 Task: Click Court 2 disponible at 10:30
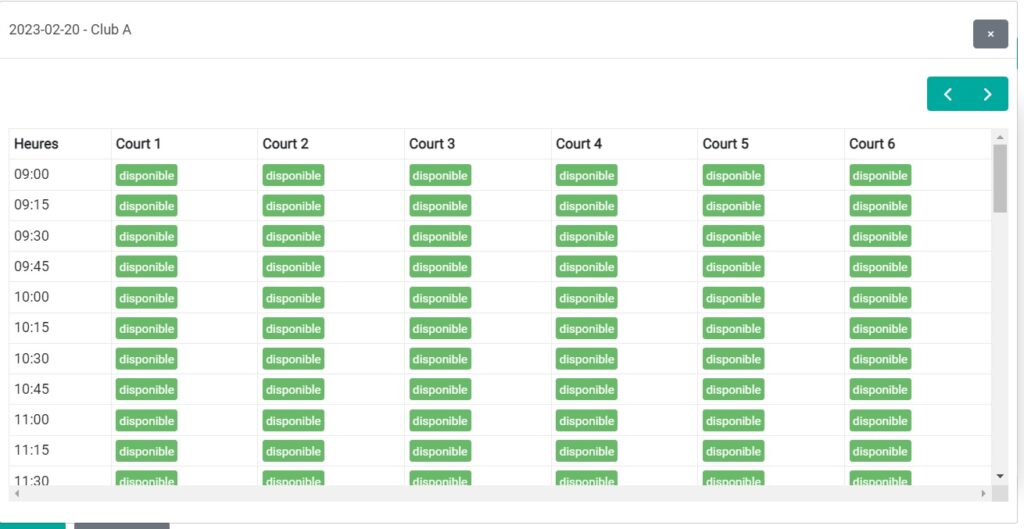tap(293, 359)
